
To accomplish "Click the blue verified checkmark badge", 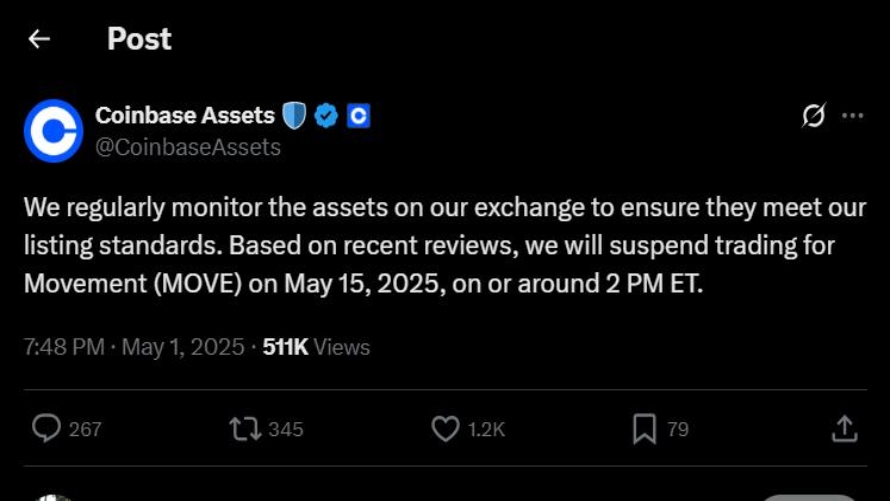I will click(326, 116).
